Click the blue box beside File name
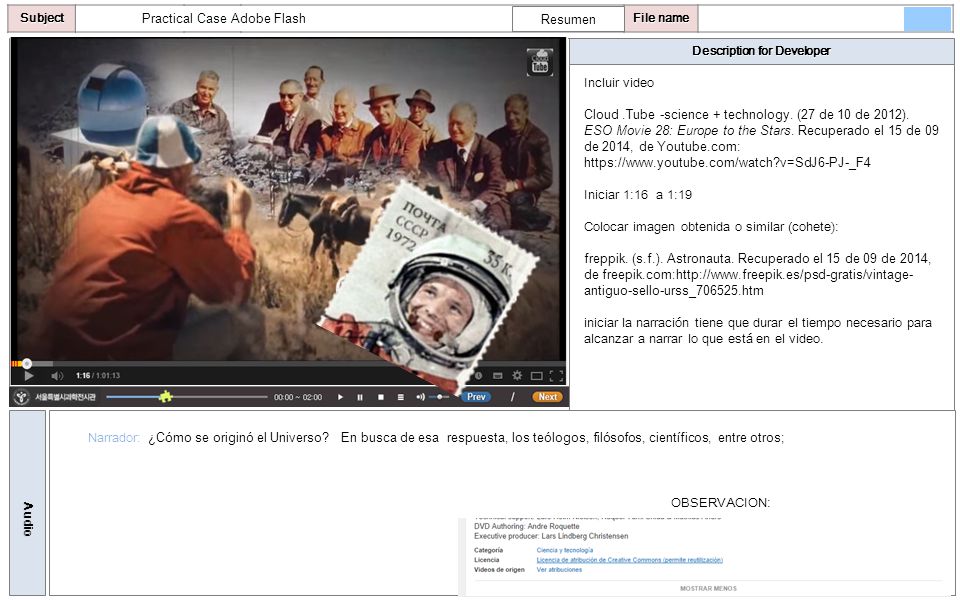960x600 pixels. click(x=928, y=20)
